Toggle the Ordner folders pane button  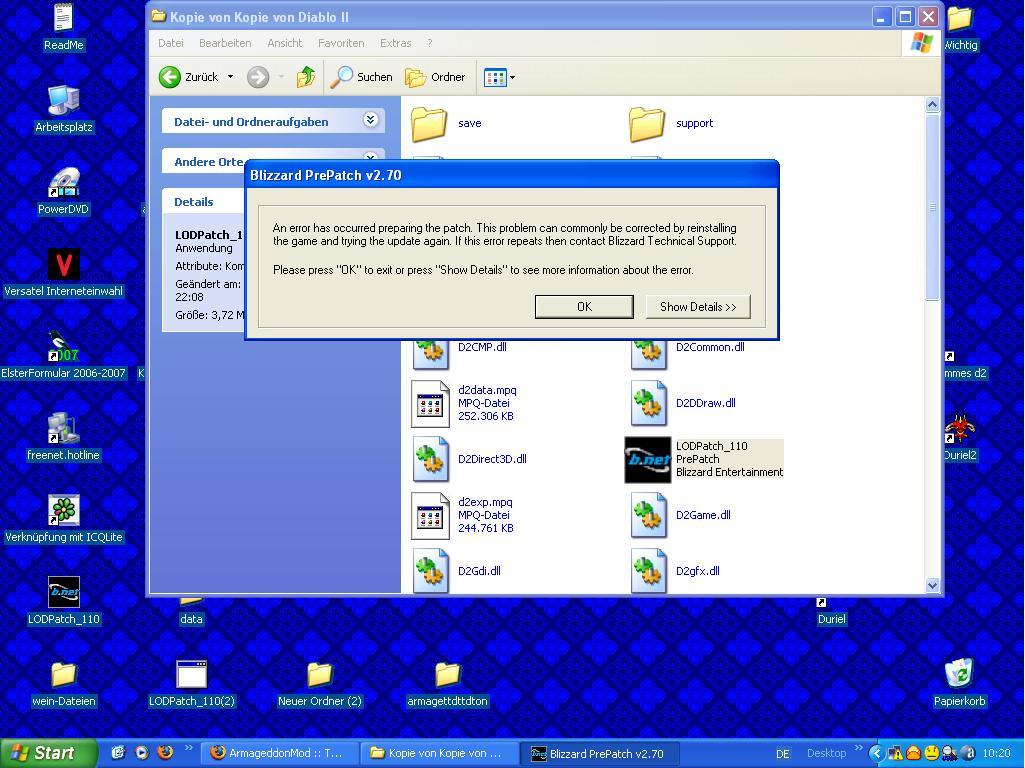tap(435, 77)
